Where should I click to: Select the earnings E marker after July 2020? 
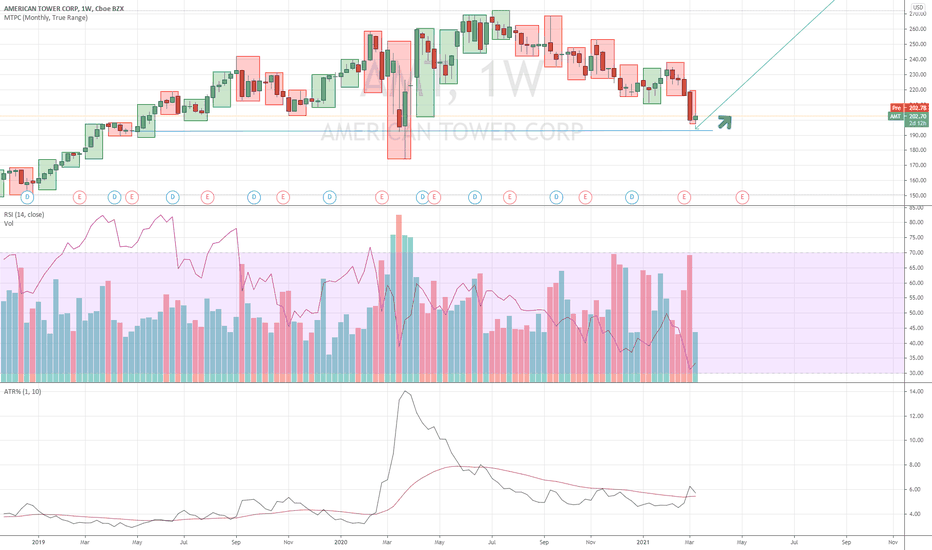[x=509, y=197]
